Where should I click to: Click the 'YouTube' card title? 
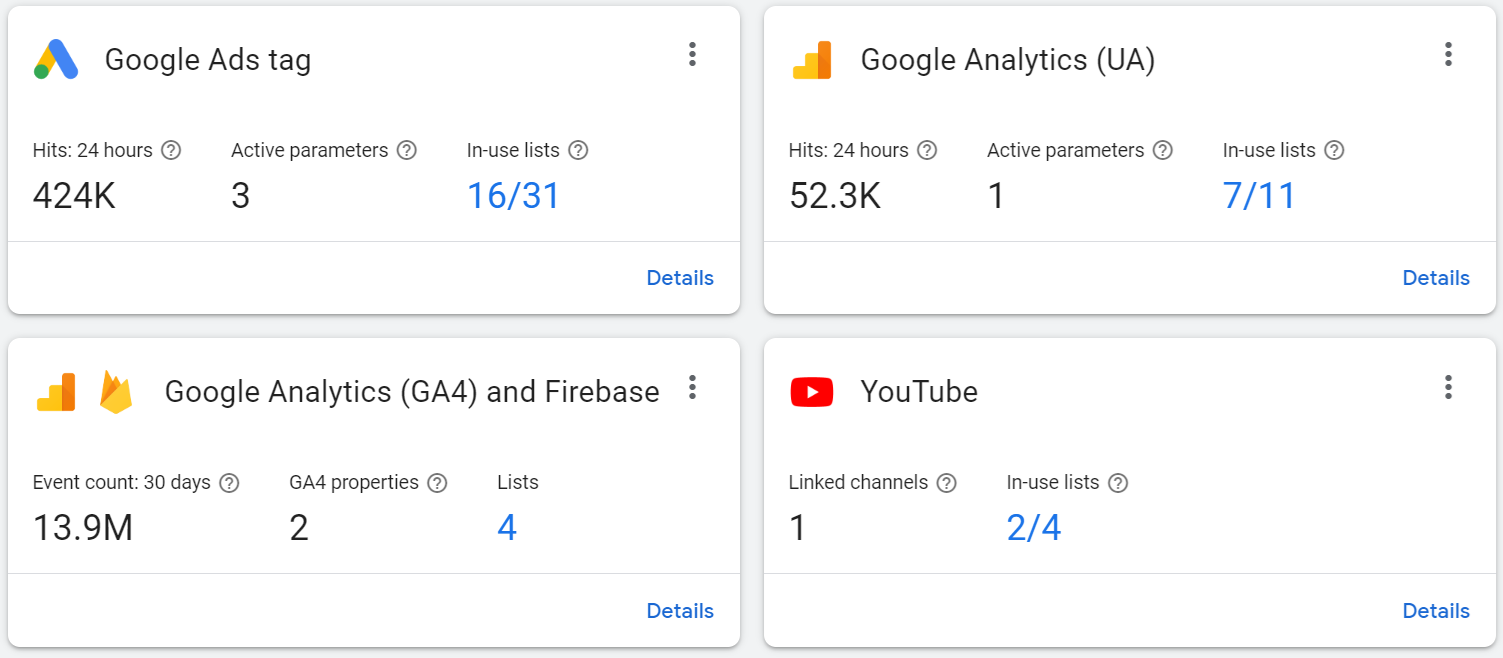919,392
